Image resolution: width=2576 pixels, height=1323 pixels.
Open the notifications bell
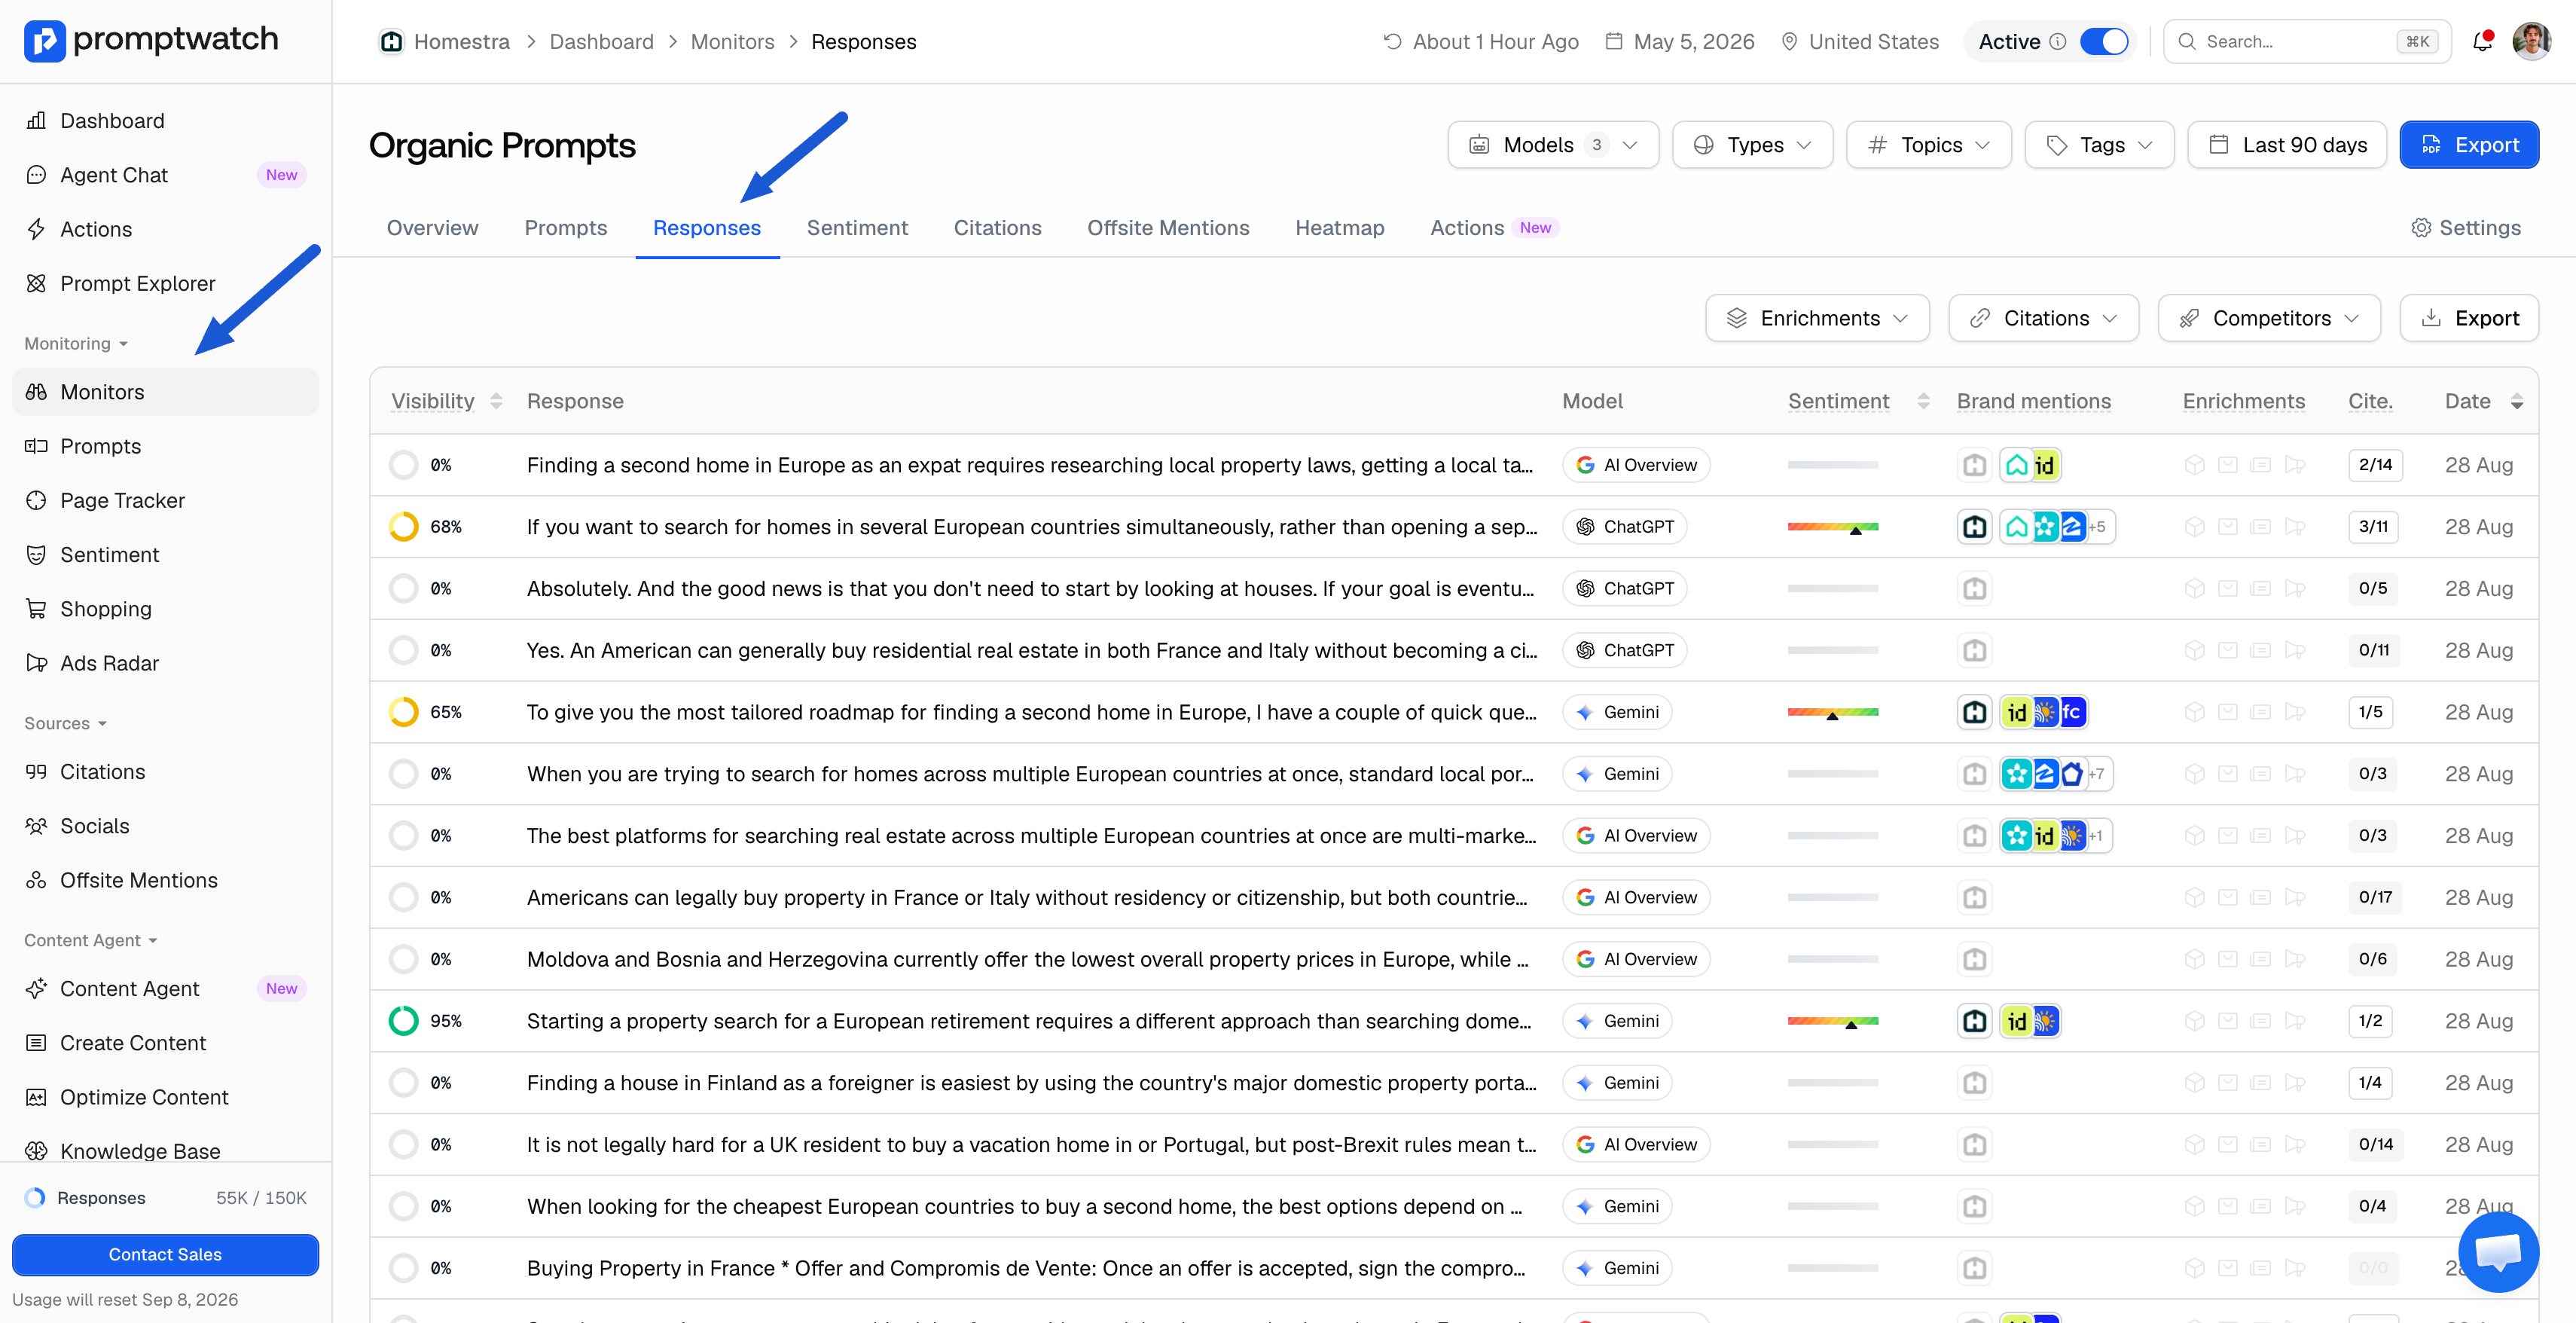2482,41
